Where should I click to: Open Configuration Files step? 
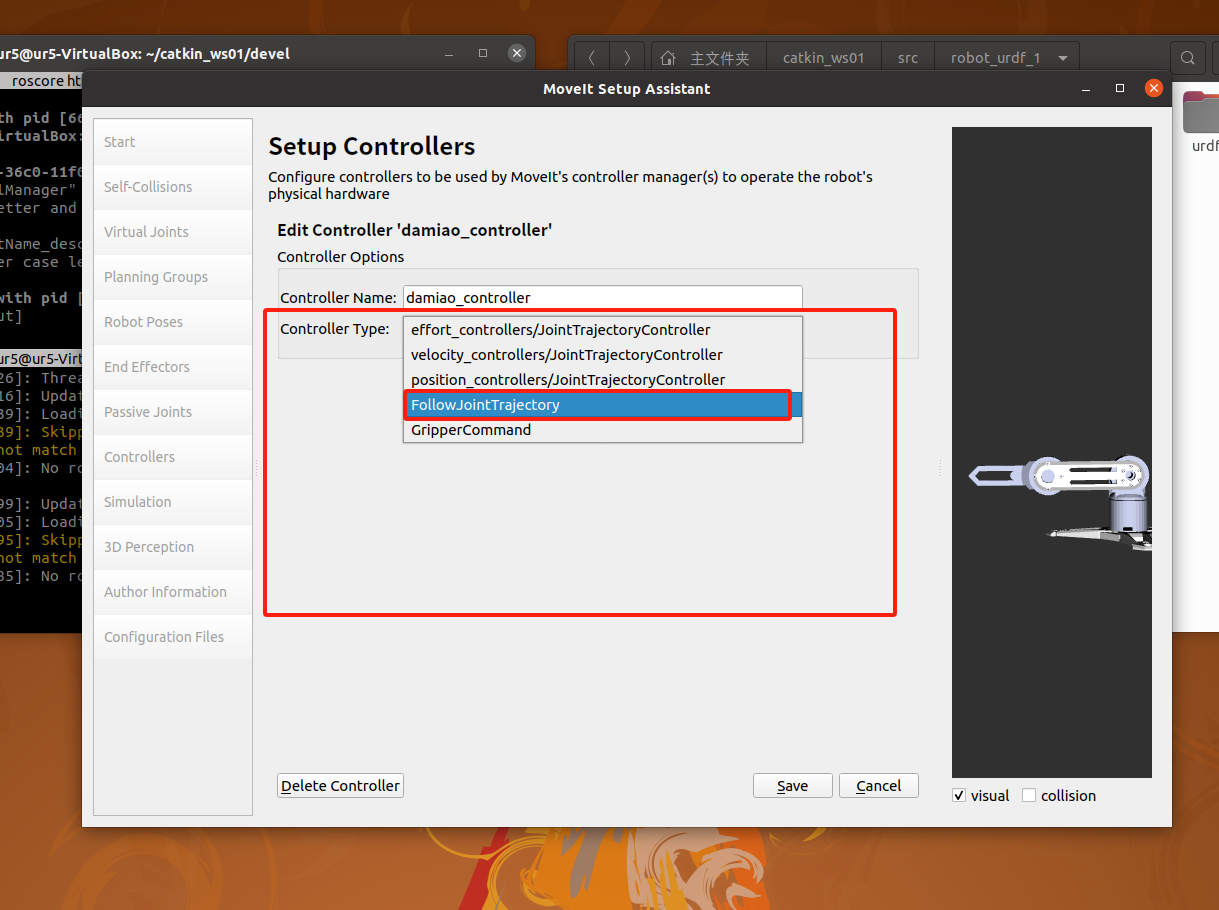click(x=172, y=637)
